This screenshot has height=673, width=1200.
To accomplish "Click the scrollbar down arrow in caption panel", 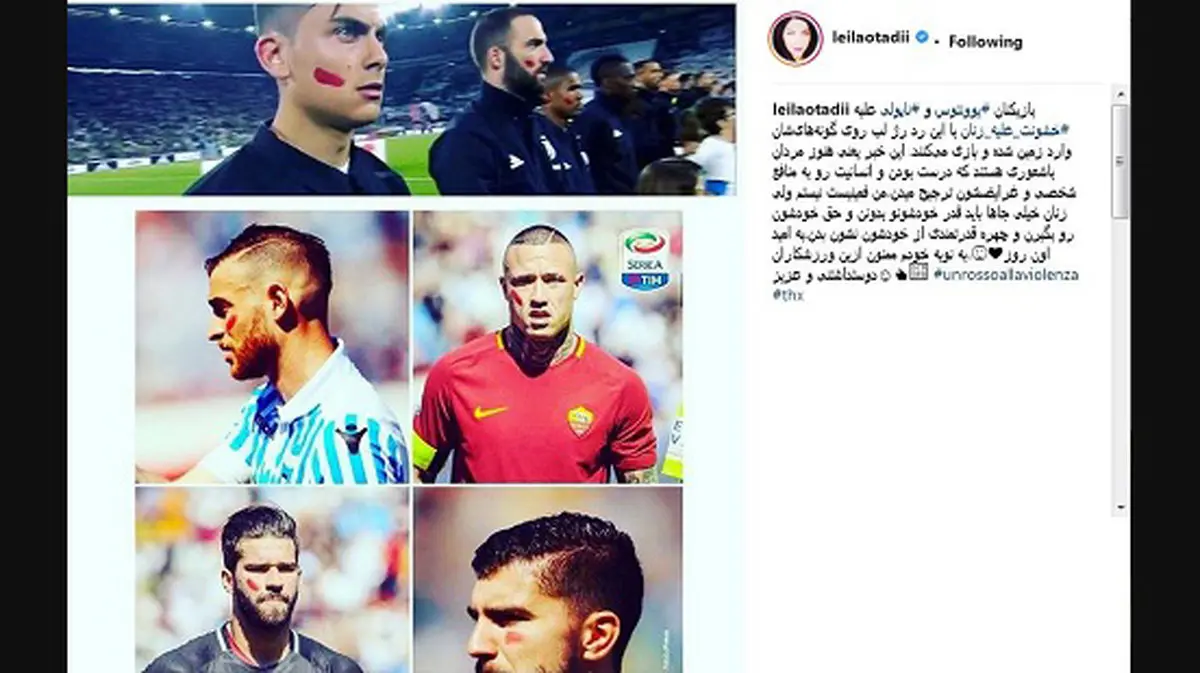I will pyautogui.click(x=1120, y=507).
